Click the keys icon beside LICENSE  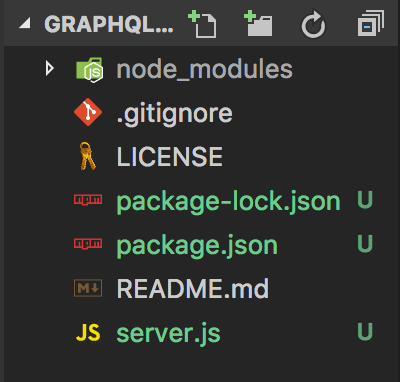pos(87,156)
